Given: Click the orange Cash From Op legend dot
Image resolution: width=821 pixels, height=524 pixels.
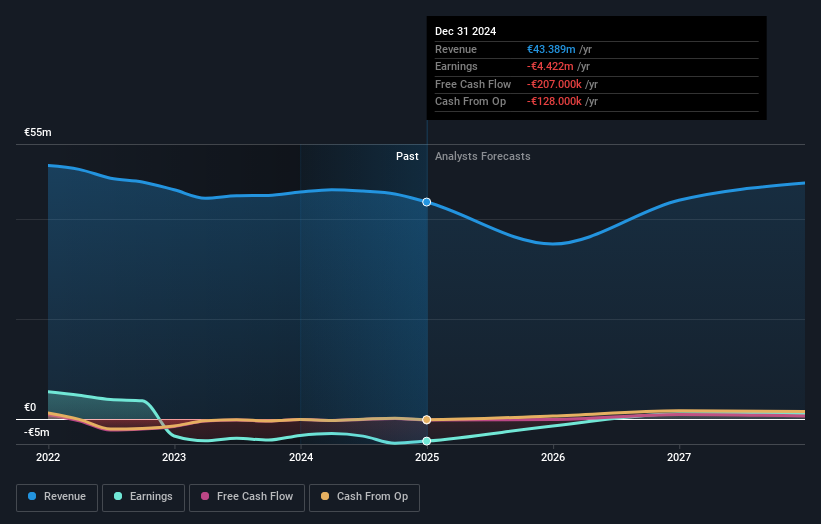Looking at the screenshot, I should tap(325, 496).
